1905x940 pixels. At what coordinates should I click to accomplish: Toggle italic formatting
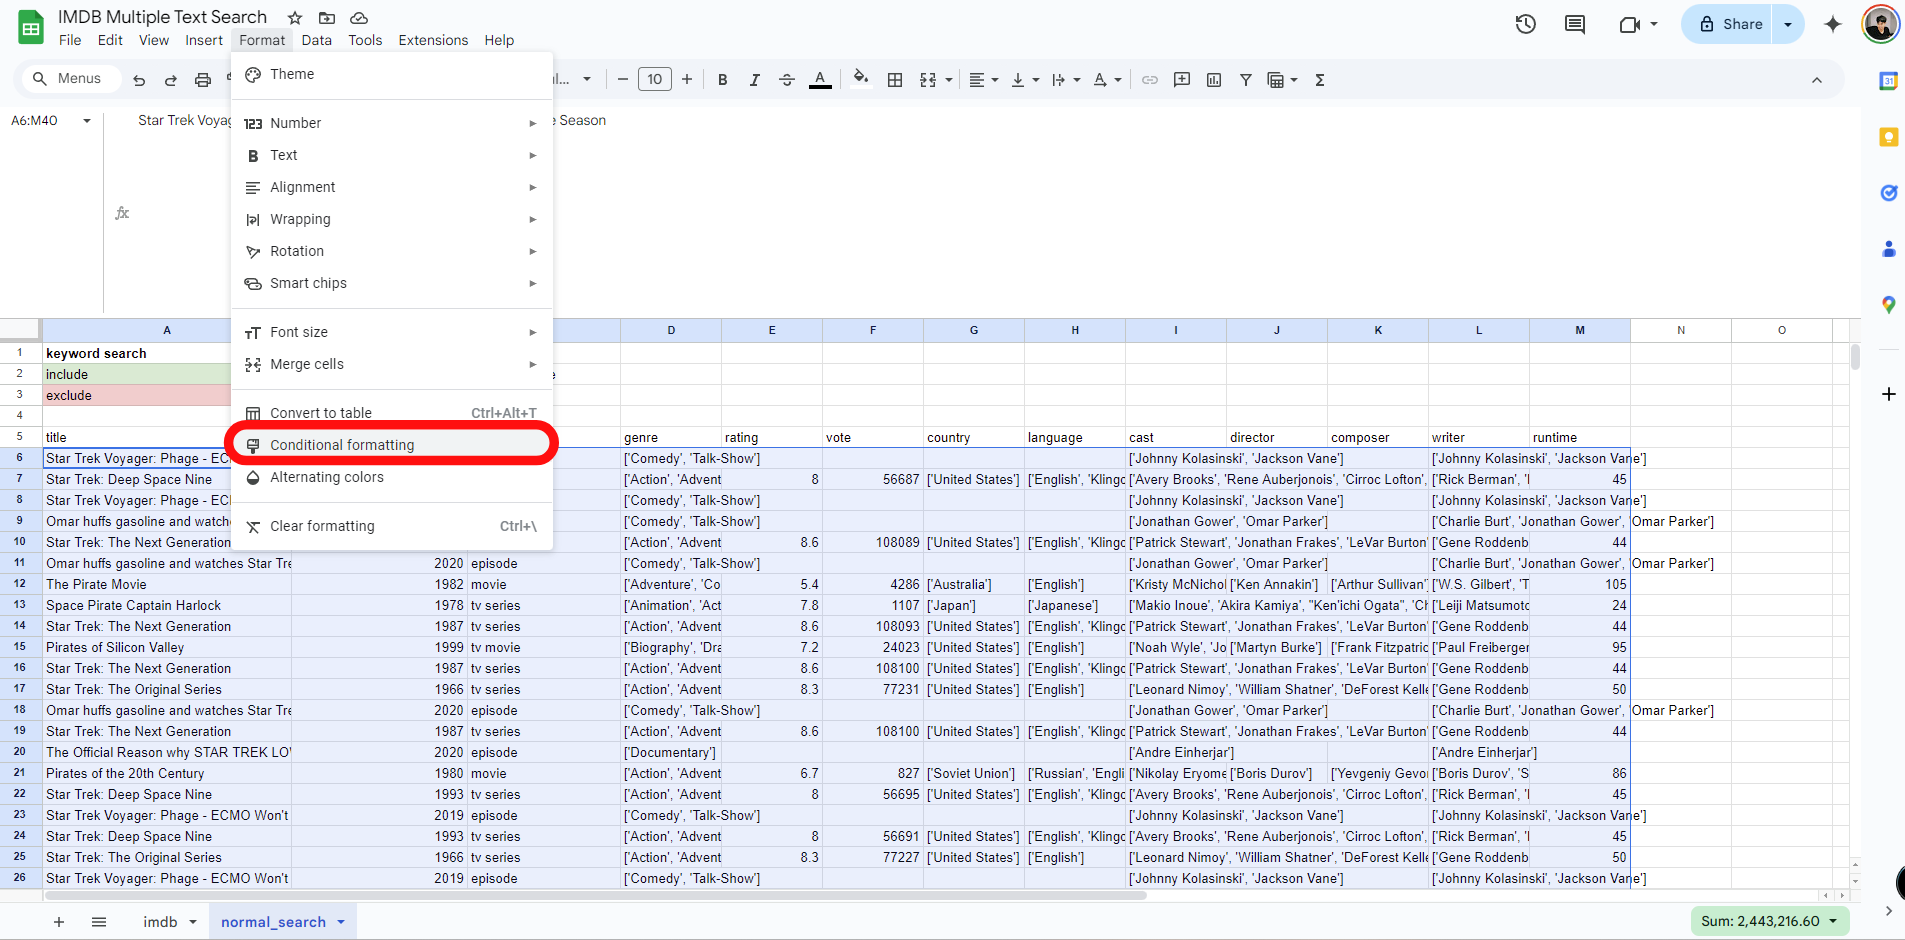(x=755, y=80)
